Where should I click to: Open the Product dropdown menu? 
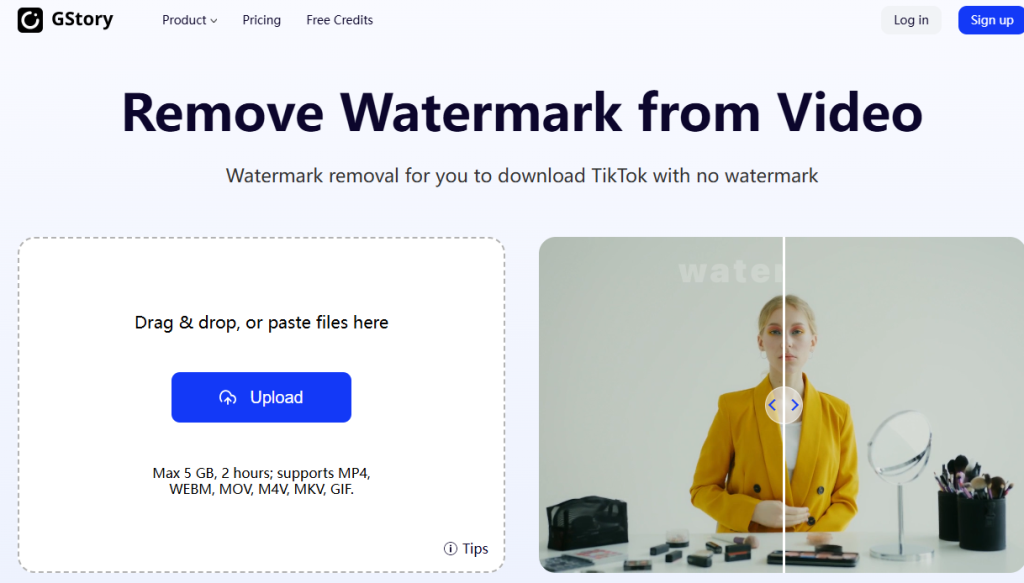pyautogui.click(x=189, y=20)
